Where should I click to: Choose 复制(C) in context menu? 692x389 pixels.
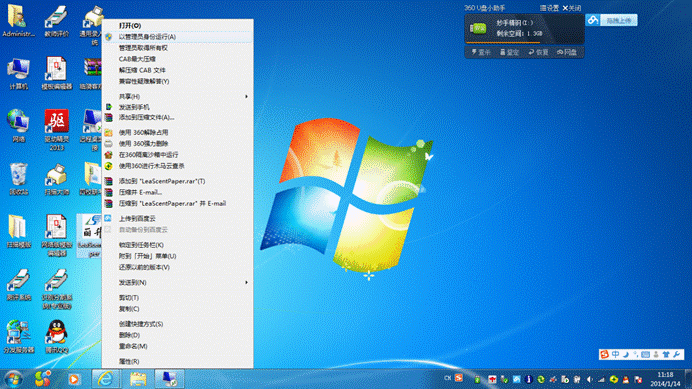(178, 309)
